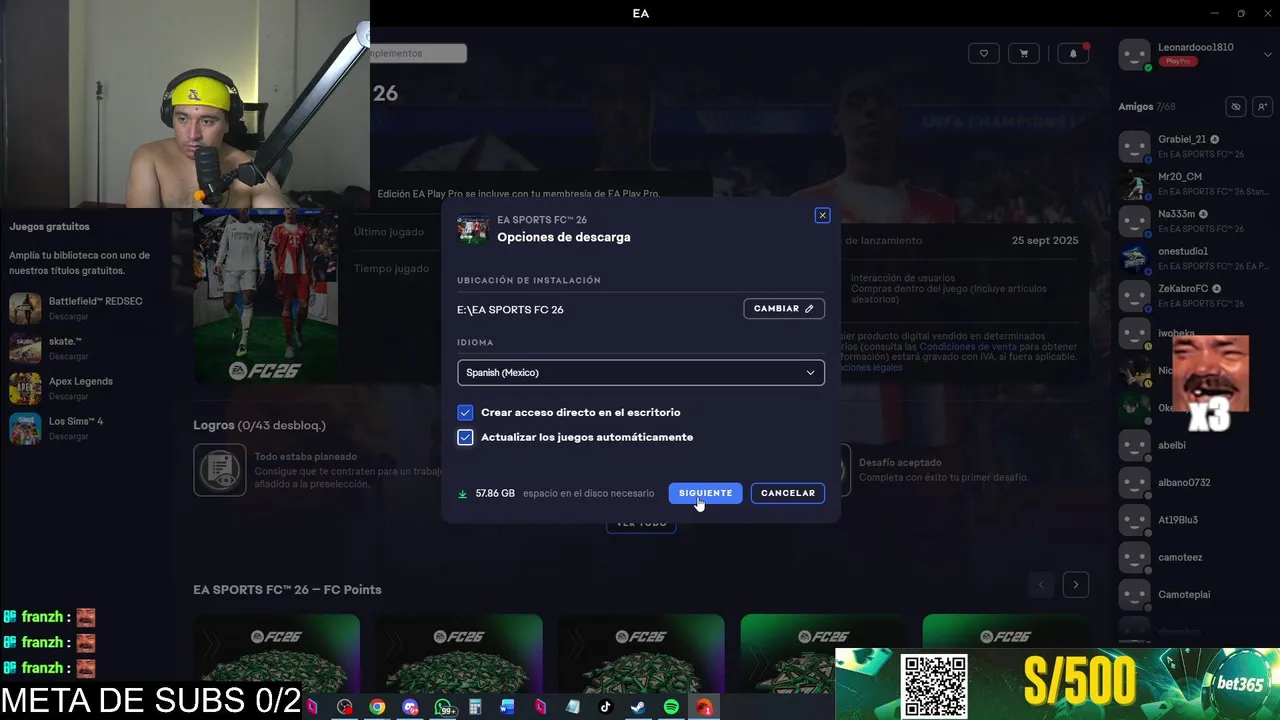Screen dimensions: 1280x720
Task: Click the Apex Legends game icon
Action: 25,388
